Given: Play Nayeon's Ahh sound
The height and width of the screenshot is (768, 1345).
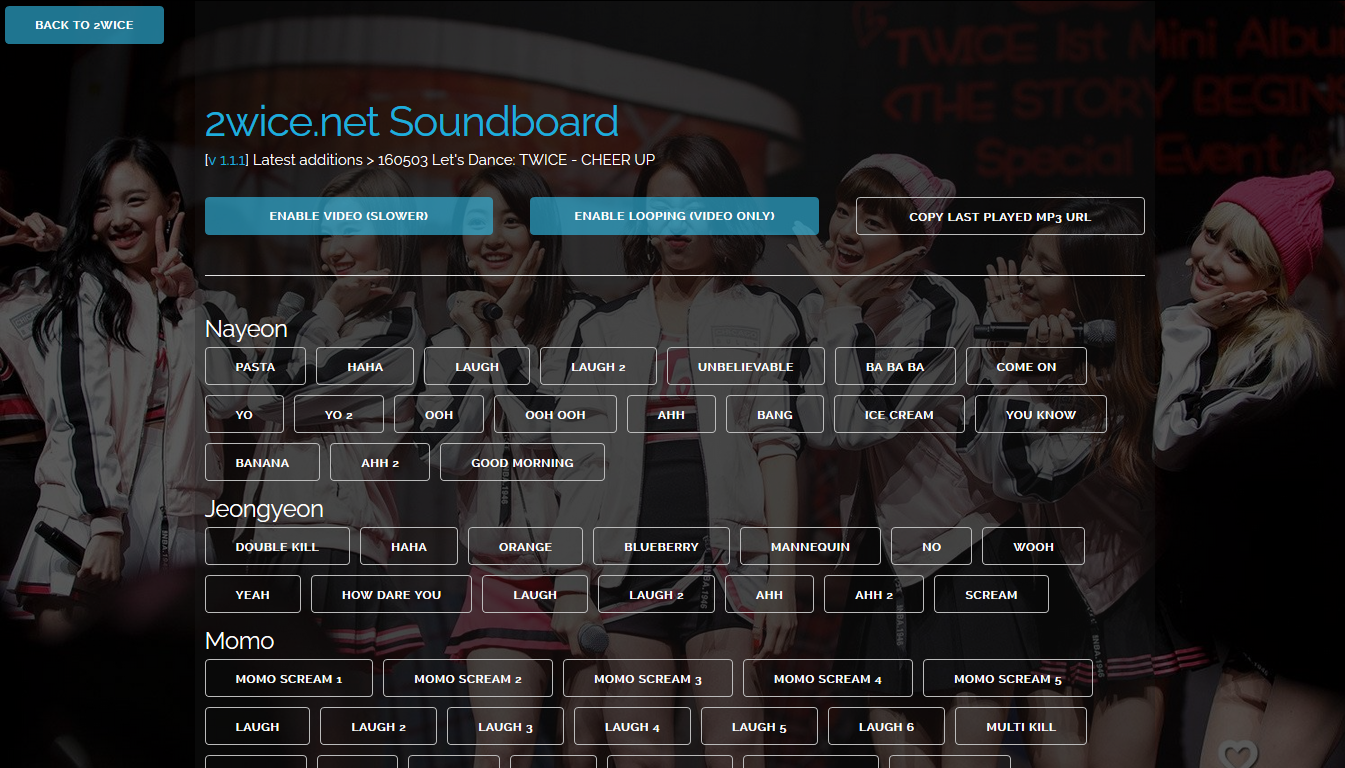Looking at the screenshot, I should pyautogui.click(x=671, y=414).
